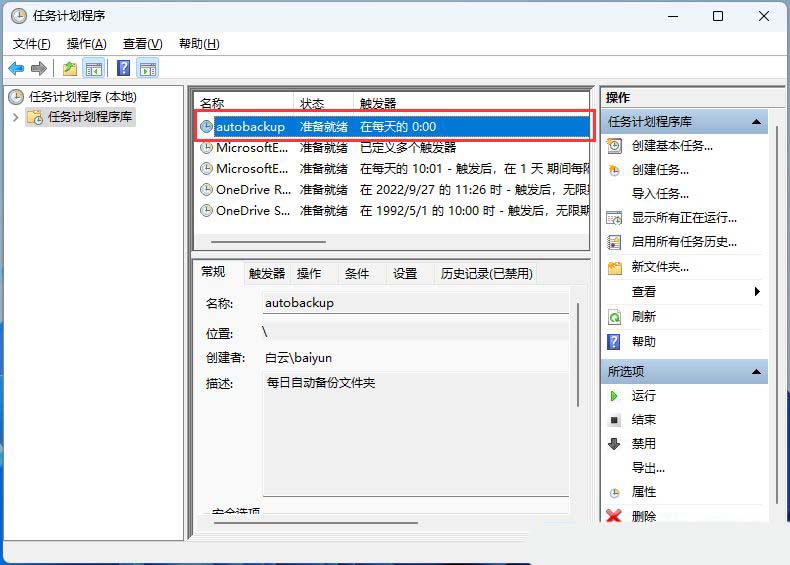The width and height of the screenshot is (790, 565).
Task: Select the OneDrive S... task row
Action: click(394, 210)
